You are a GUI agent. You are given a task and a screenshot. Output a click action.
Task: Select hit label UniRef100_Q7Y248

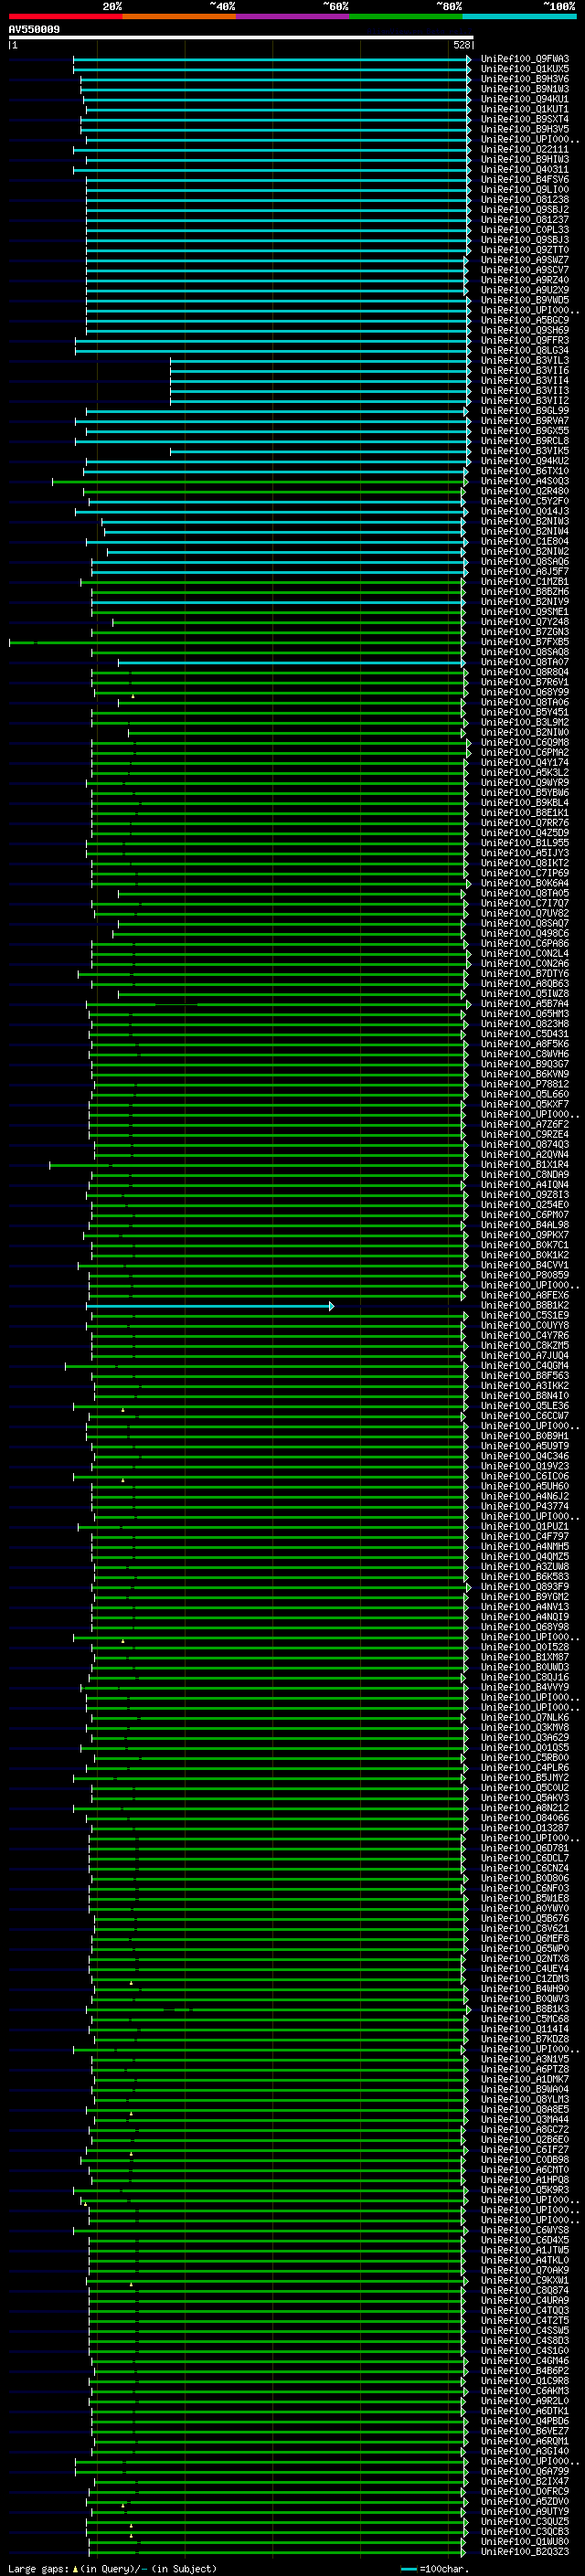(525, 622)
